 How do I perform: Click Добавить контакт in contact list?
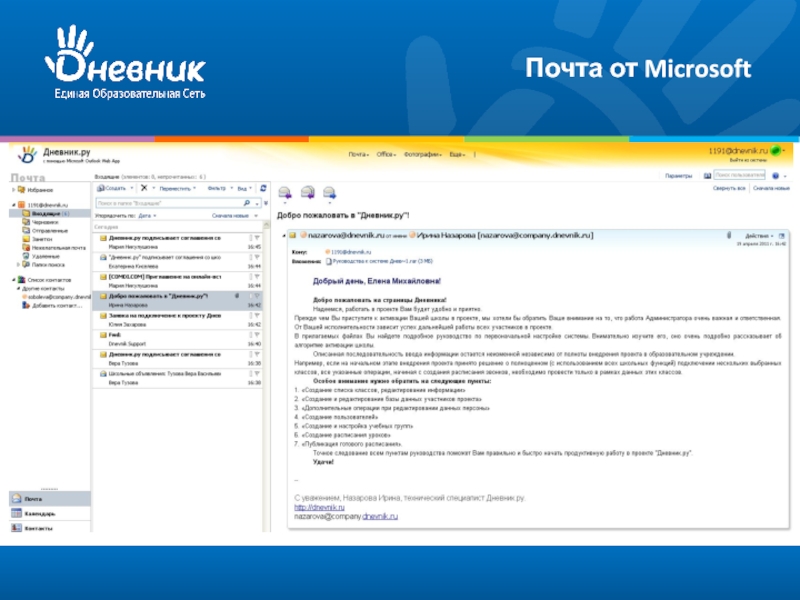pyautogui.click(x=57, y=305)
